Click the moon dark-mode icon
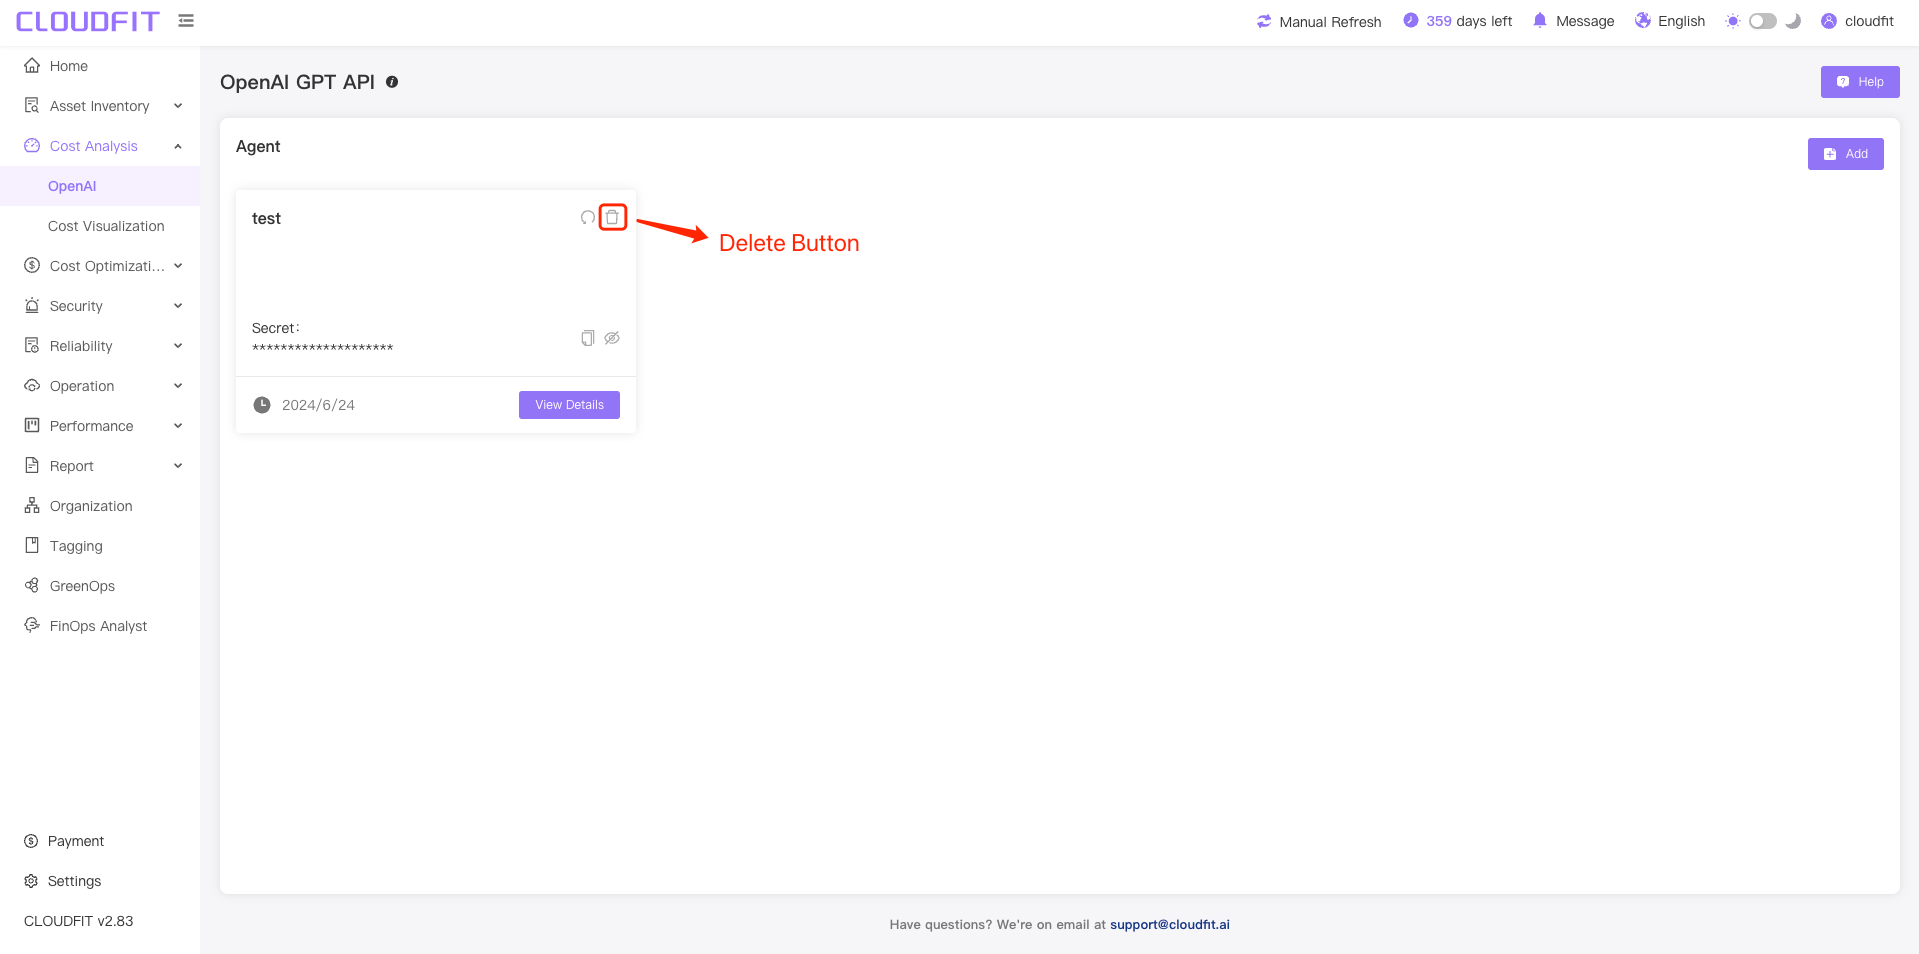1919x954 pixels. click(x=1793, y=21)
